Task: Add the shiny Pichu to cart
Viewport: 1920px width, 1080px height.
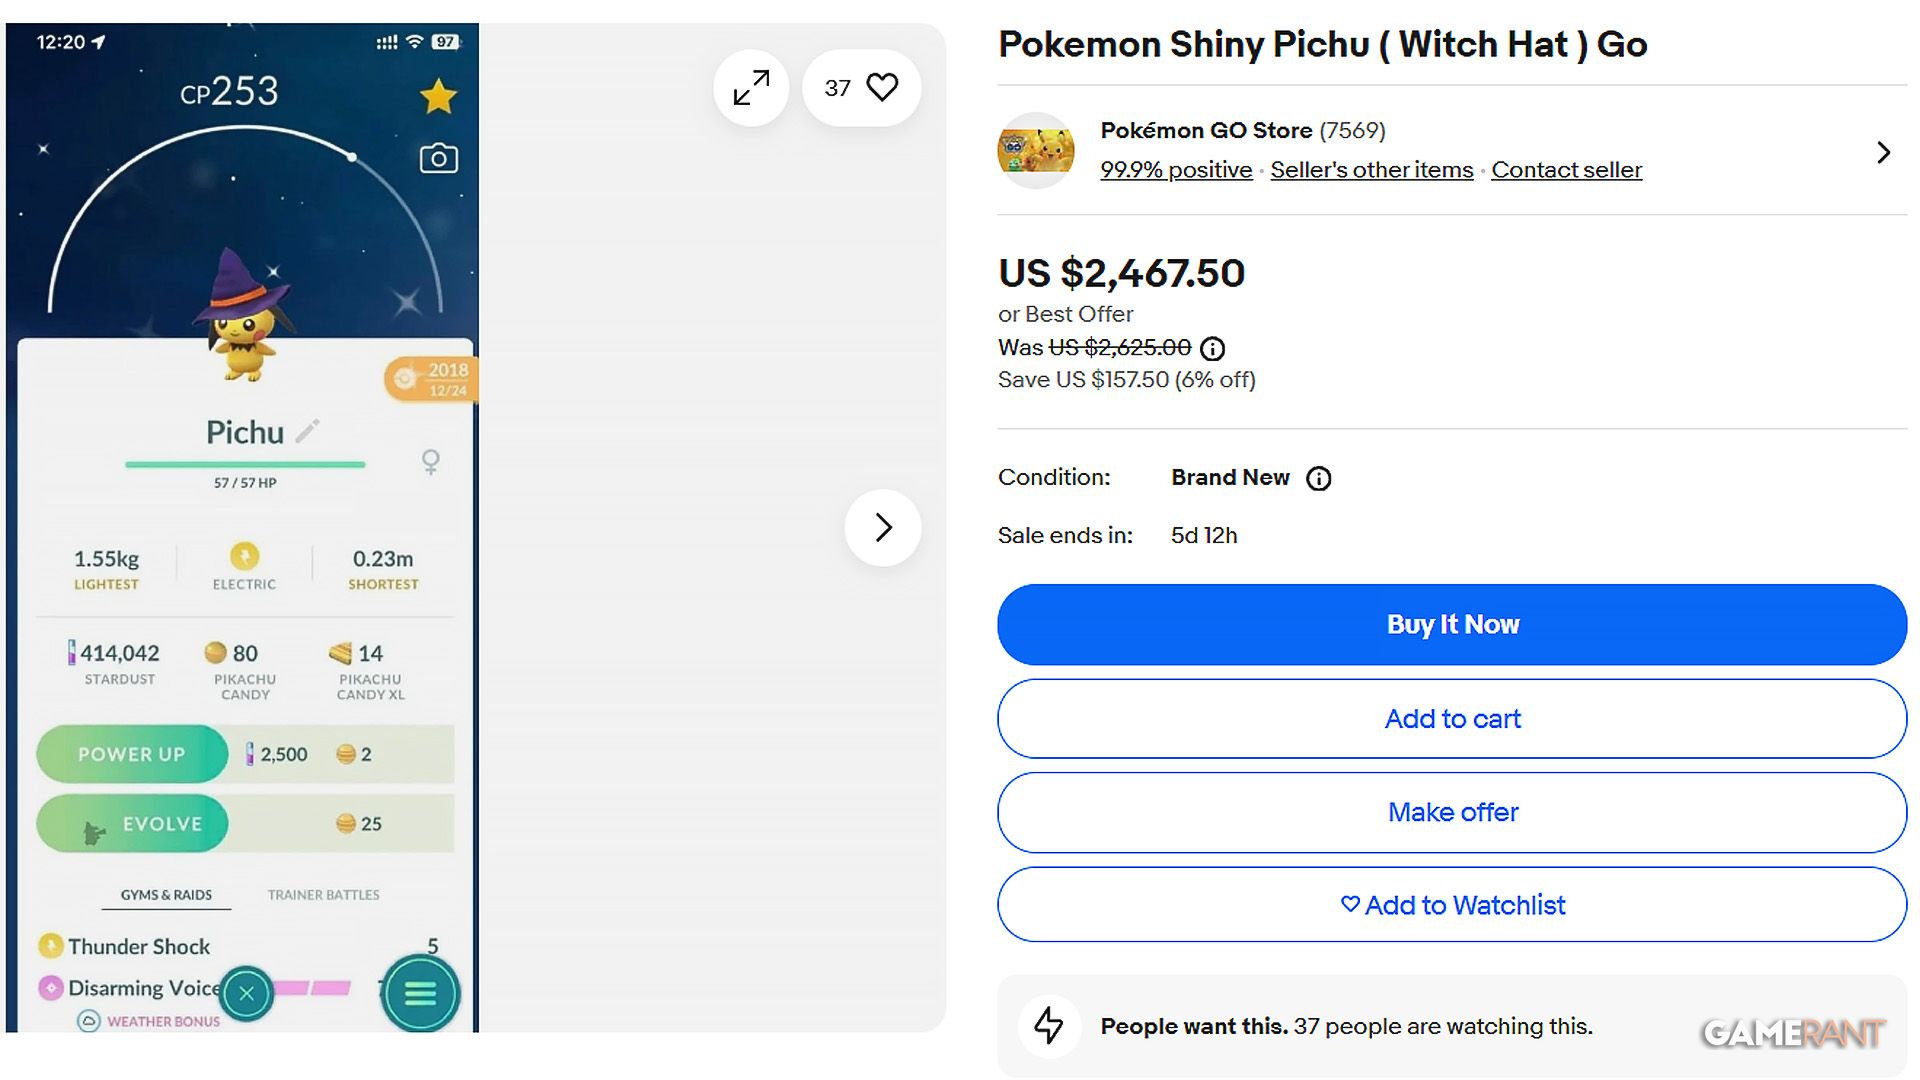Action: [1451, 719]
